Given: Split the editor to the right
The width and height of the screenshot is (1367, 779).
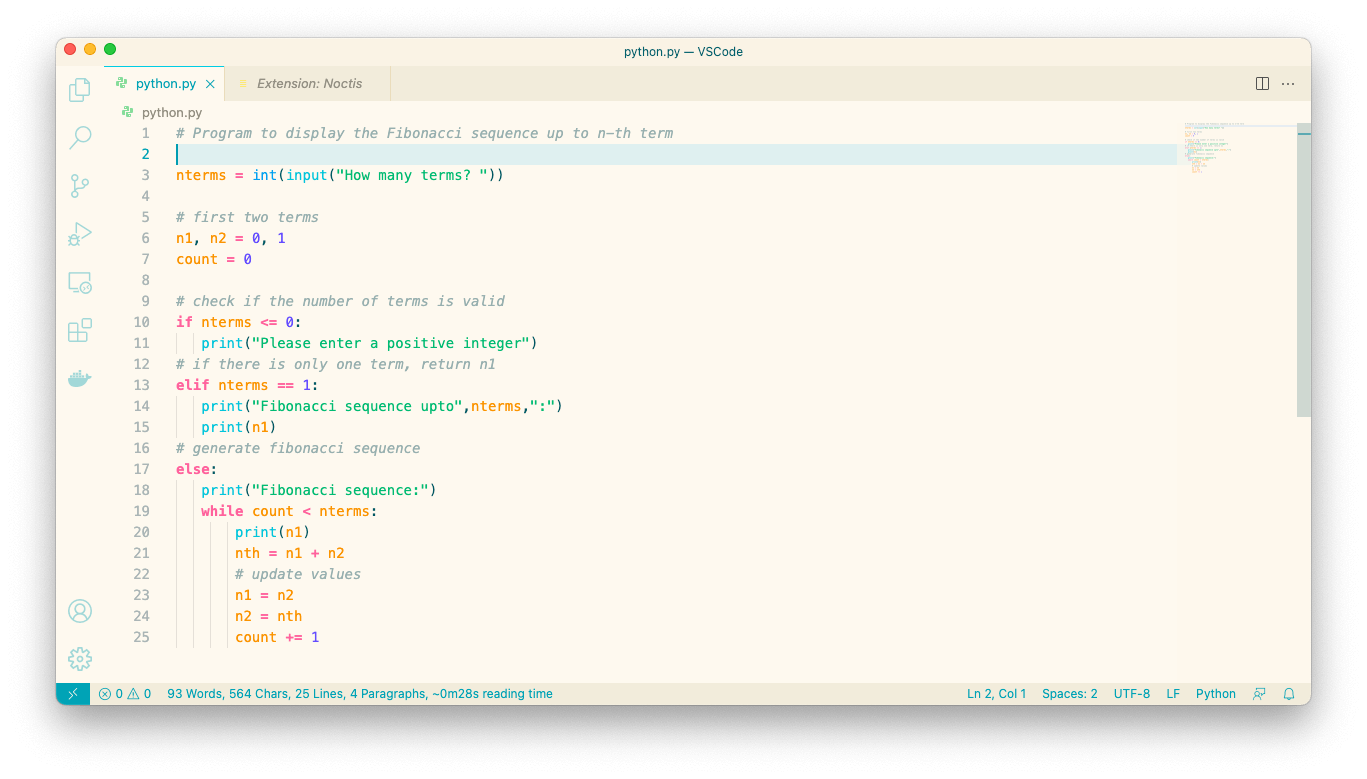Looking at the screenshot, I should coord(1262,84).
